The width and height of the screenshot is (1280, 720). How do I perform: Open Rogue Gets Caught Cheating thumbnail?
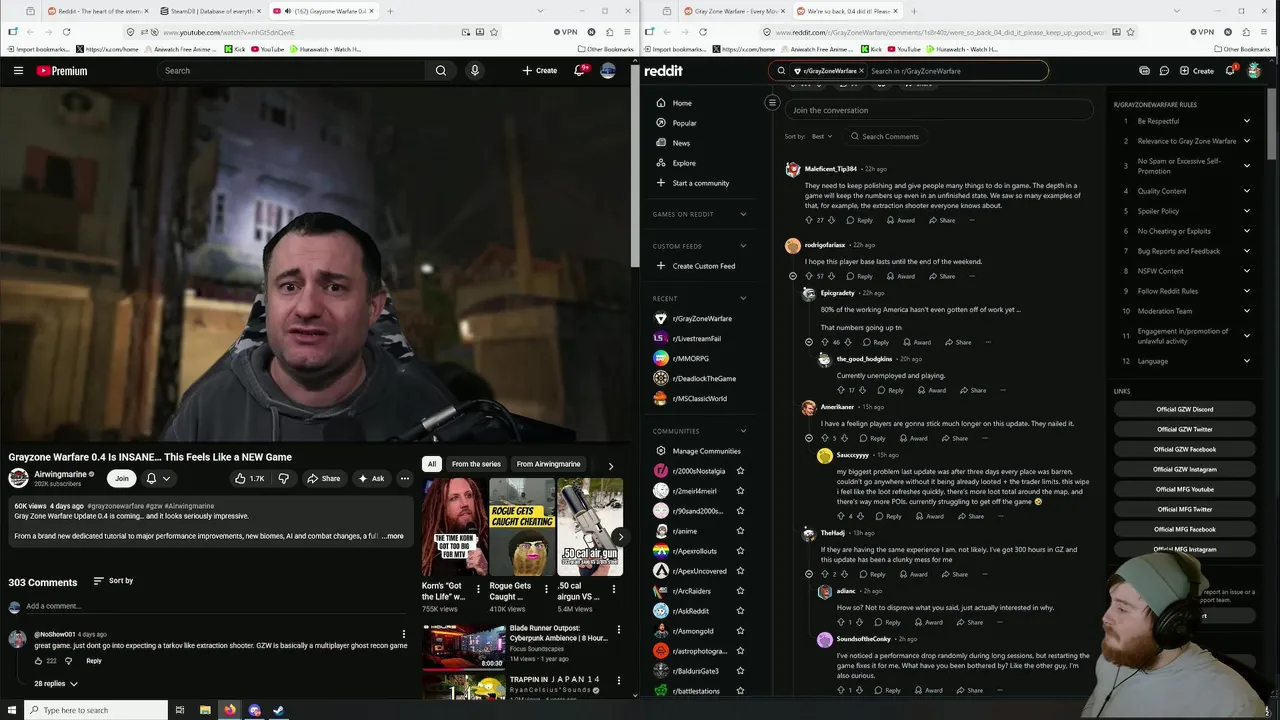pyautogui.click(x=522, y=527)
